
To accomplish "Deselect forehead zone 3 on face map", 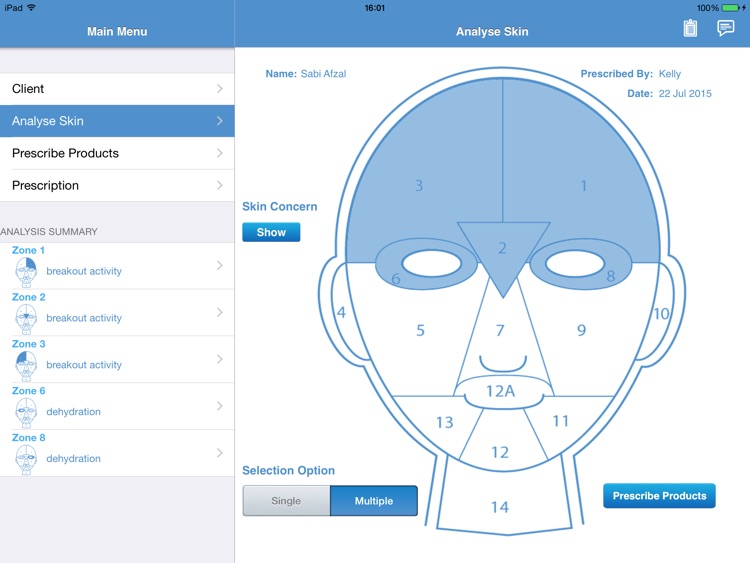I will click(419, 185).
